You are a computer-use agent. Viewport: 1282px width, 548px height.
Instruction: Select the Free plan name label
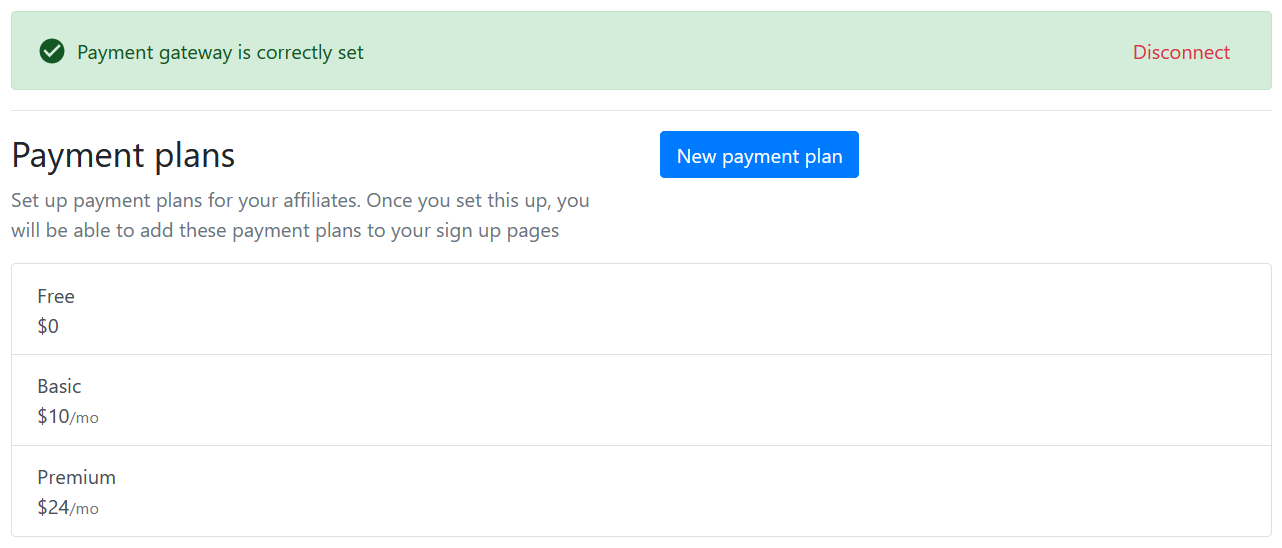point(56,296)
